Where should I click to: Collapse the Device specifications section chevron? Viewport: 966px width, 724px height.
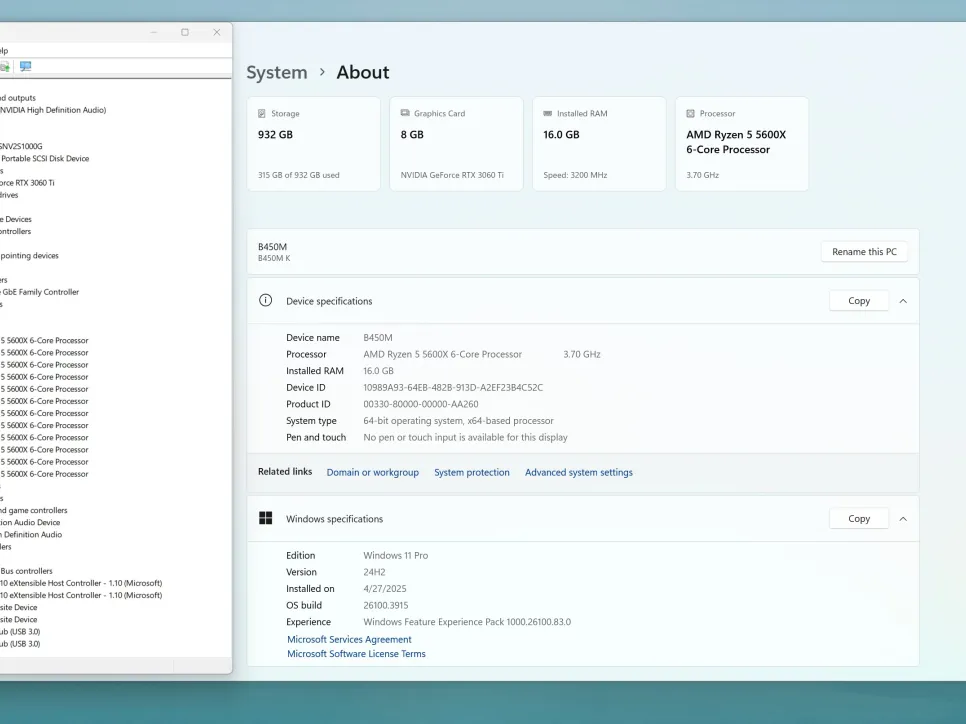pyautogui.click(x=903, y=301)
